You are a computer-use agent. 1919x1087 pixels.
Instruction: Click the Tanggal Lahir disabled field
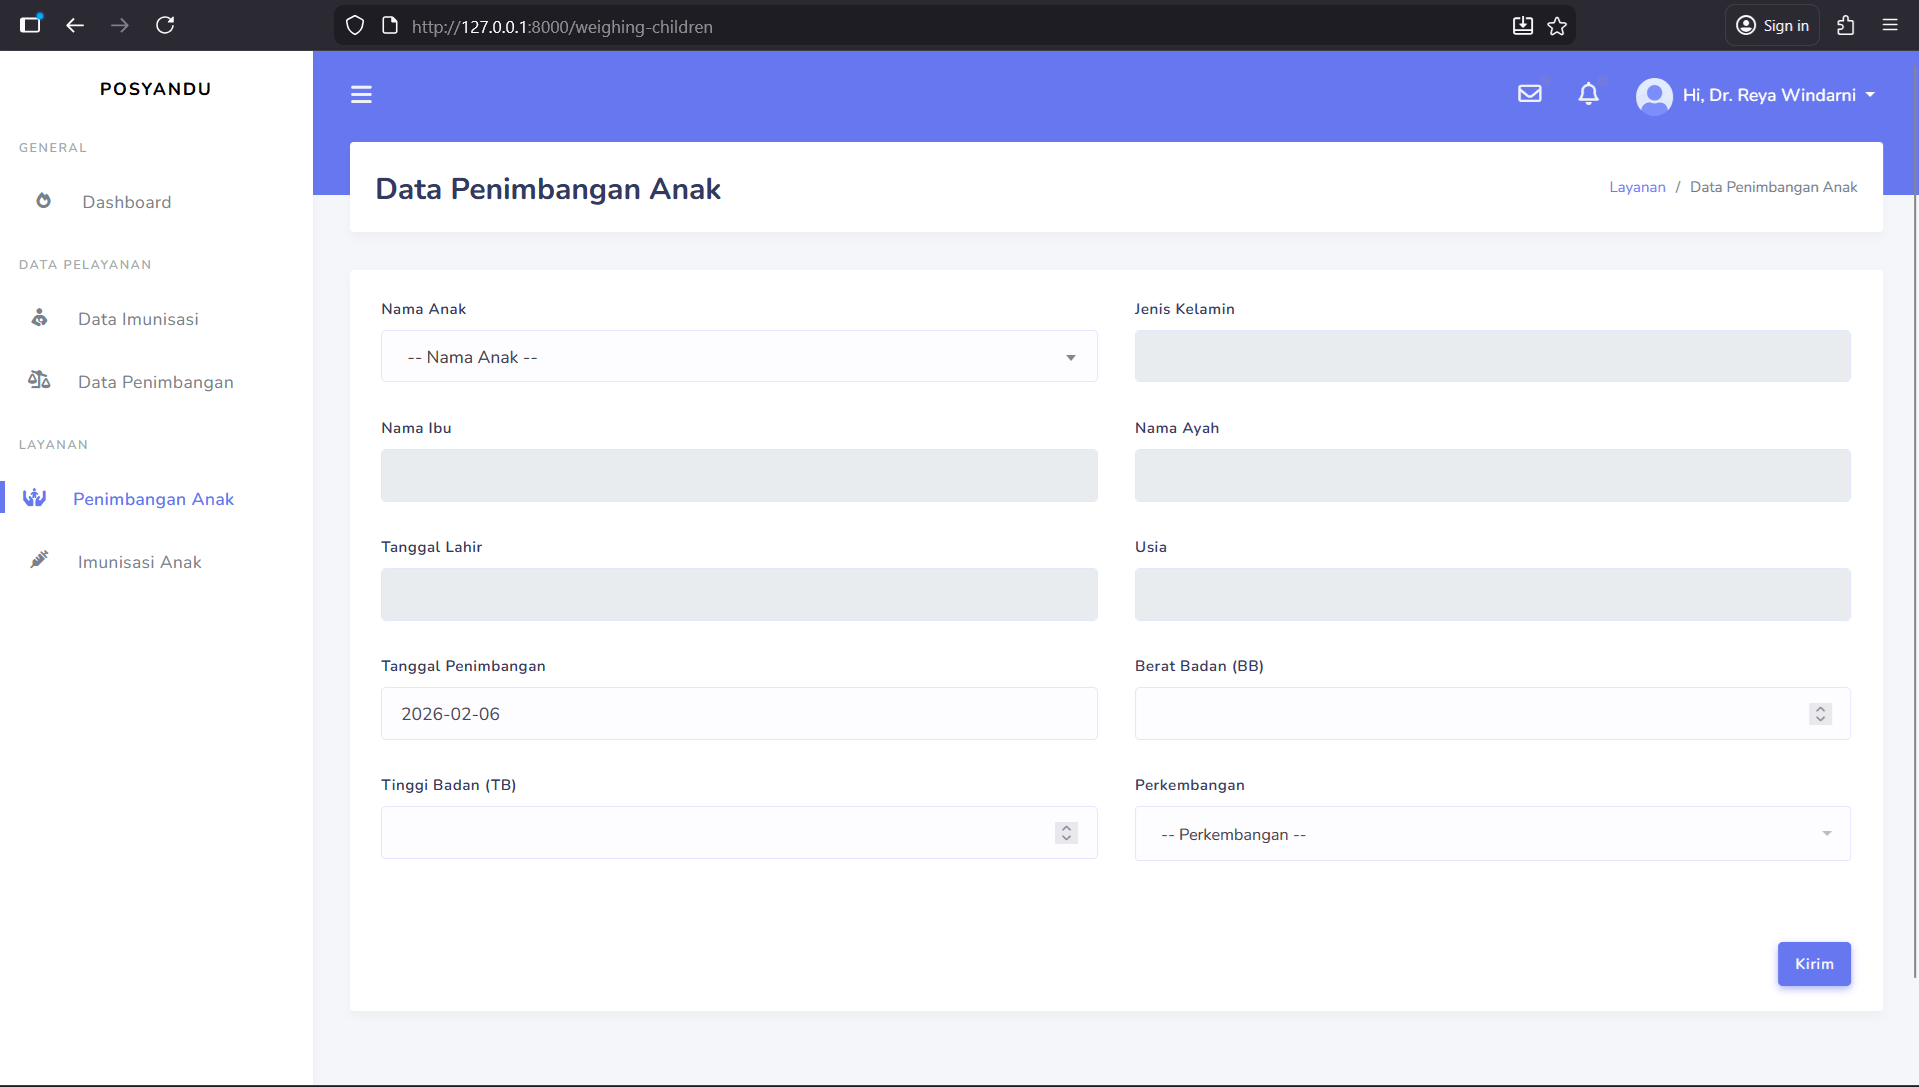[x=739, y=594]
